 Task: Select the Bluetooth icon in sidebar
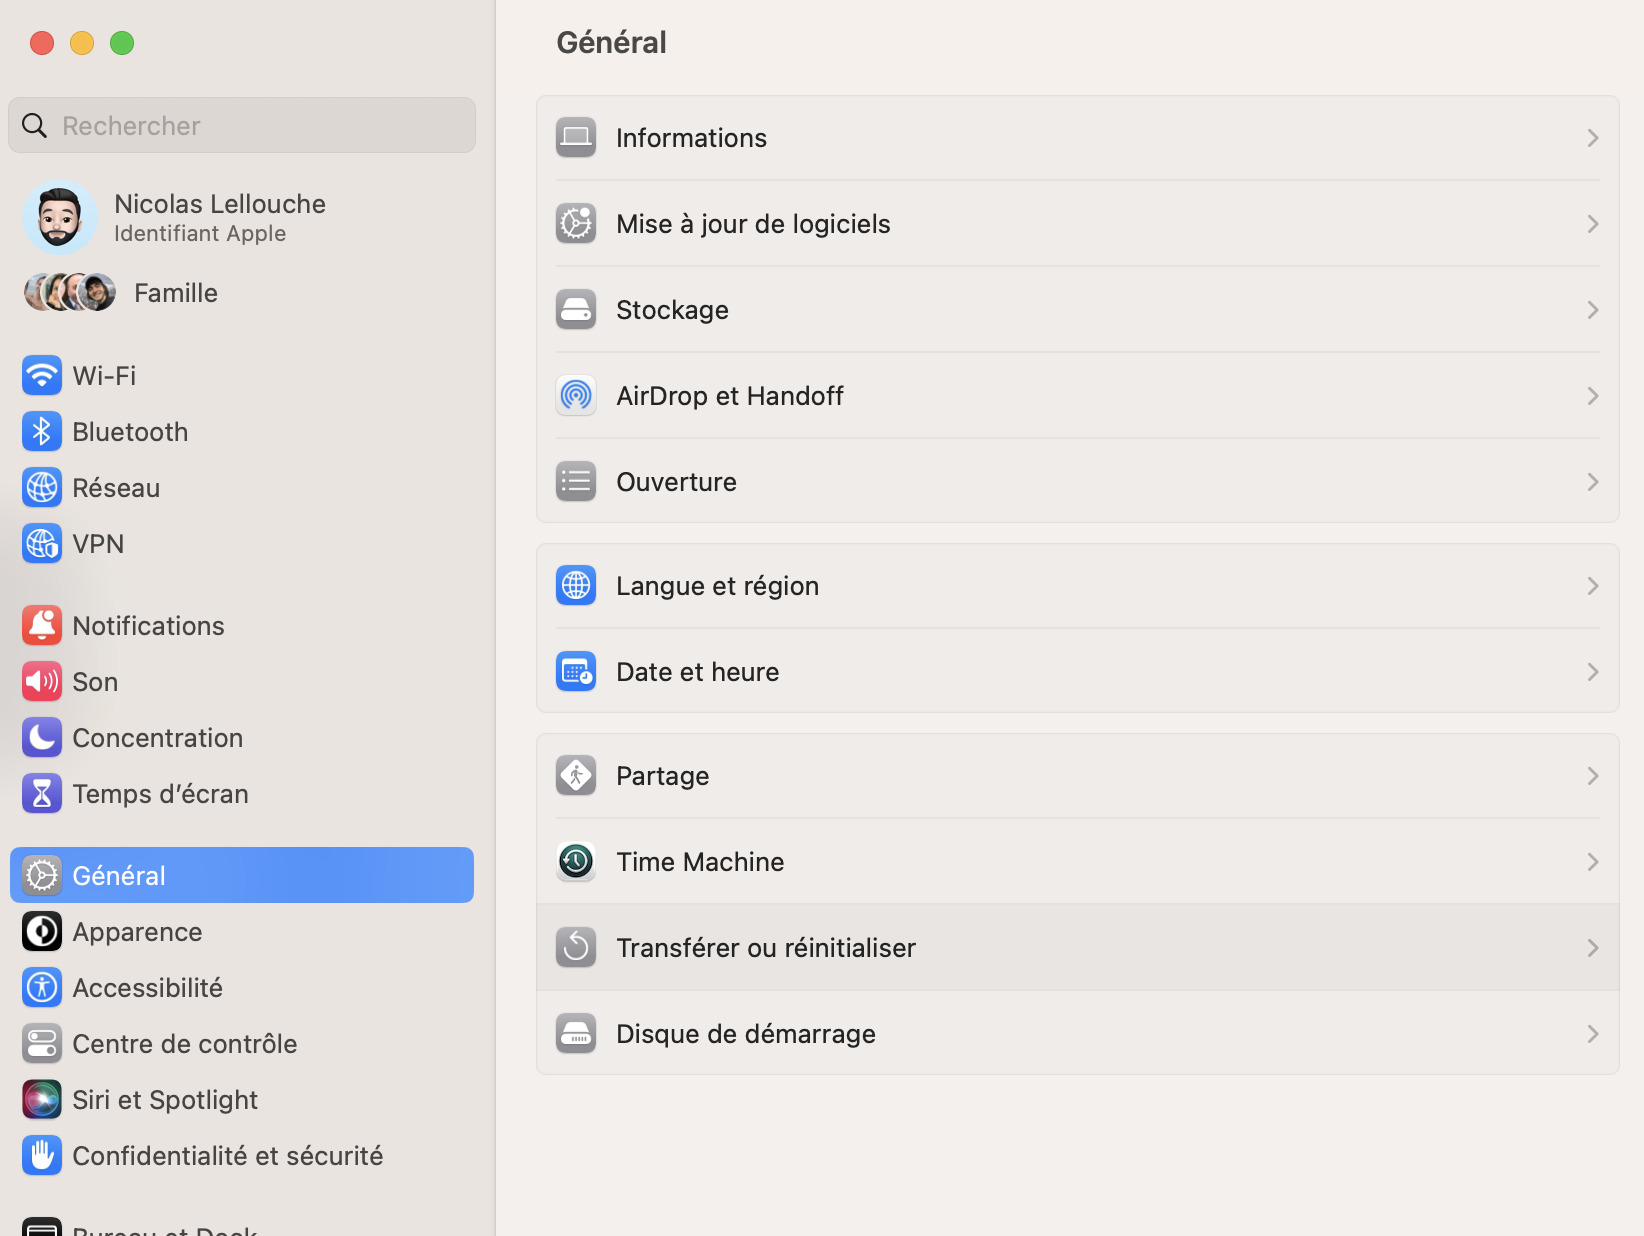(42, 432)
